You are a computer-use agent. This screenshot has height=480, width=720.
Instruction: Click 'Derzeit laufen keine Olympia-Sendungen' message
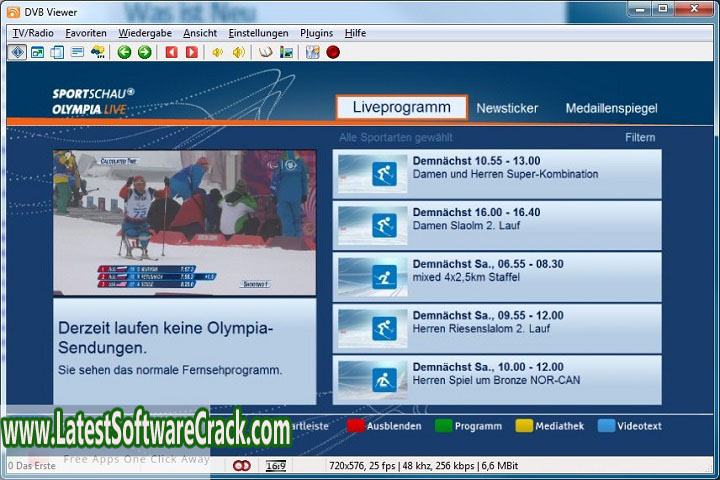point(166,338)
